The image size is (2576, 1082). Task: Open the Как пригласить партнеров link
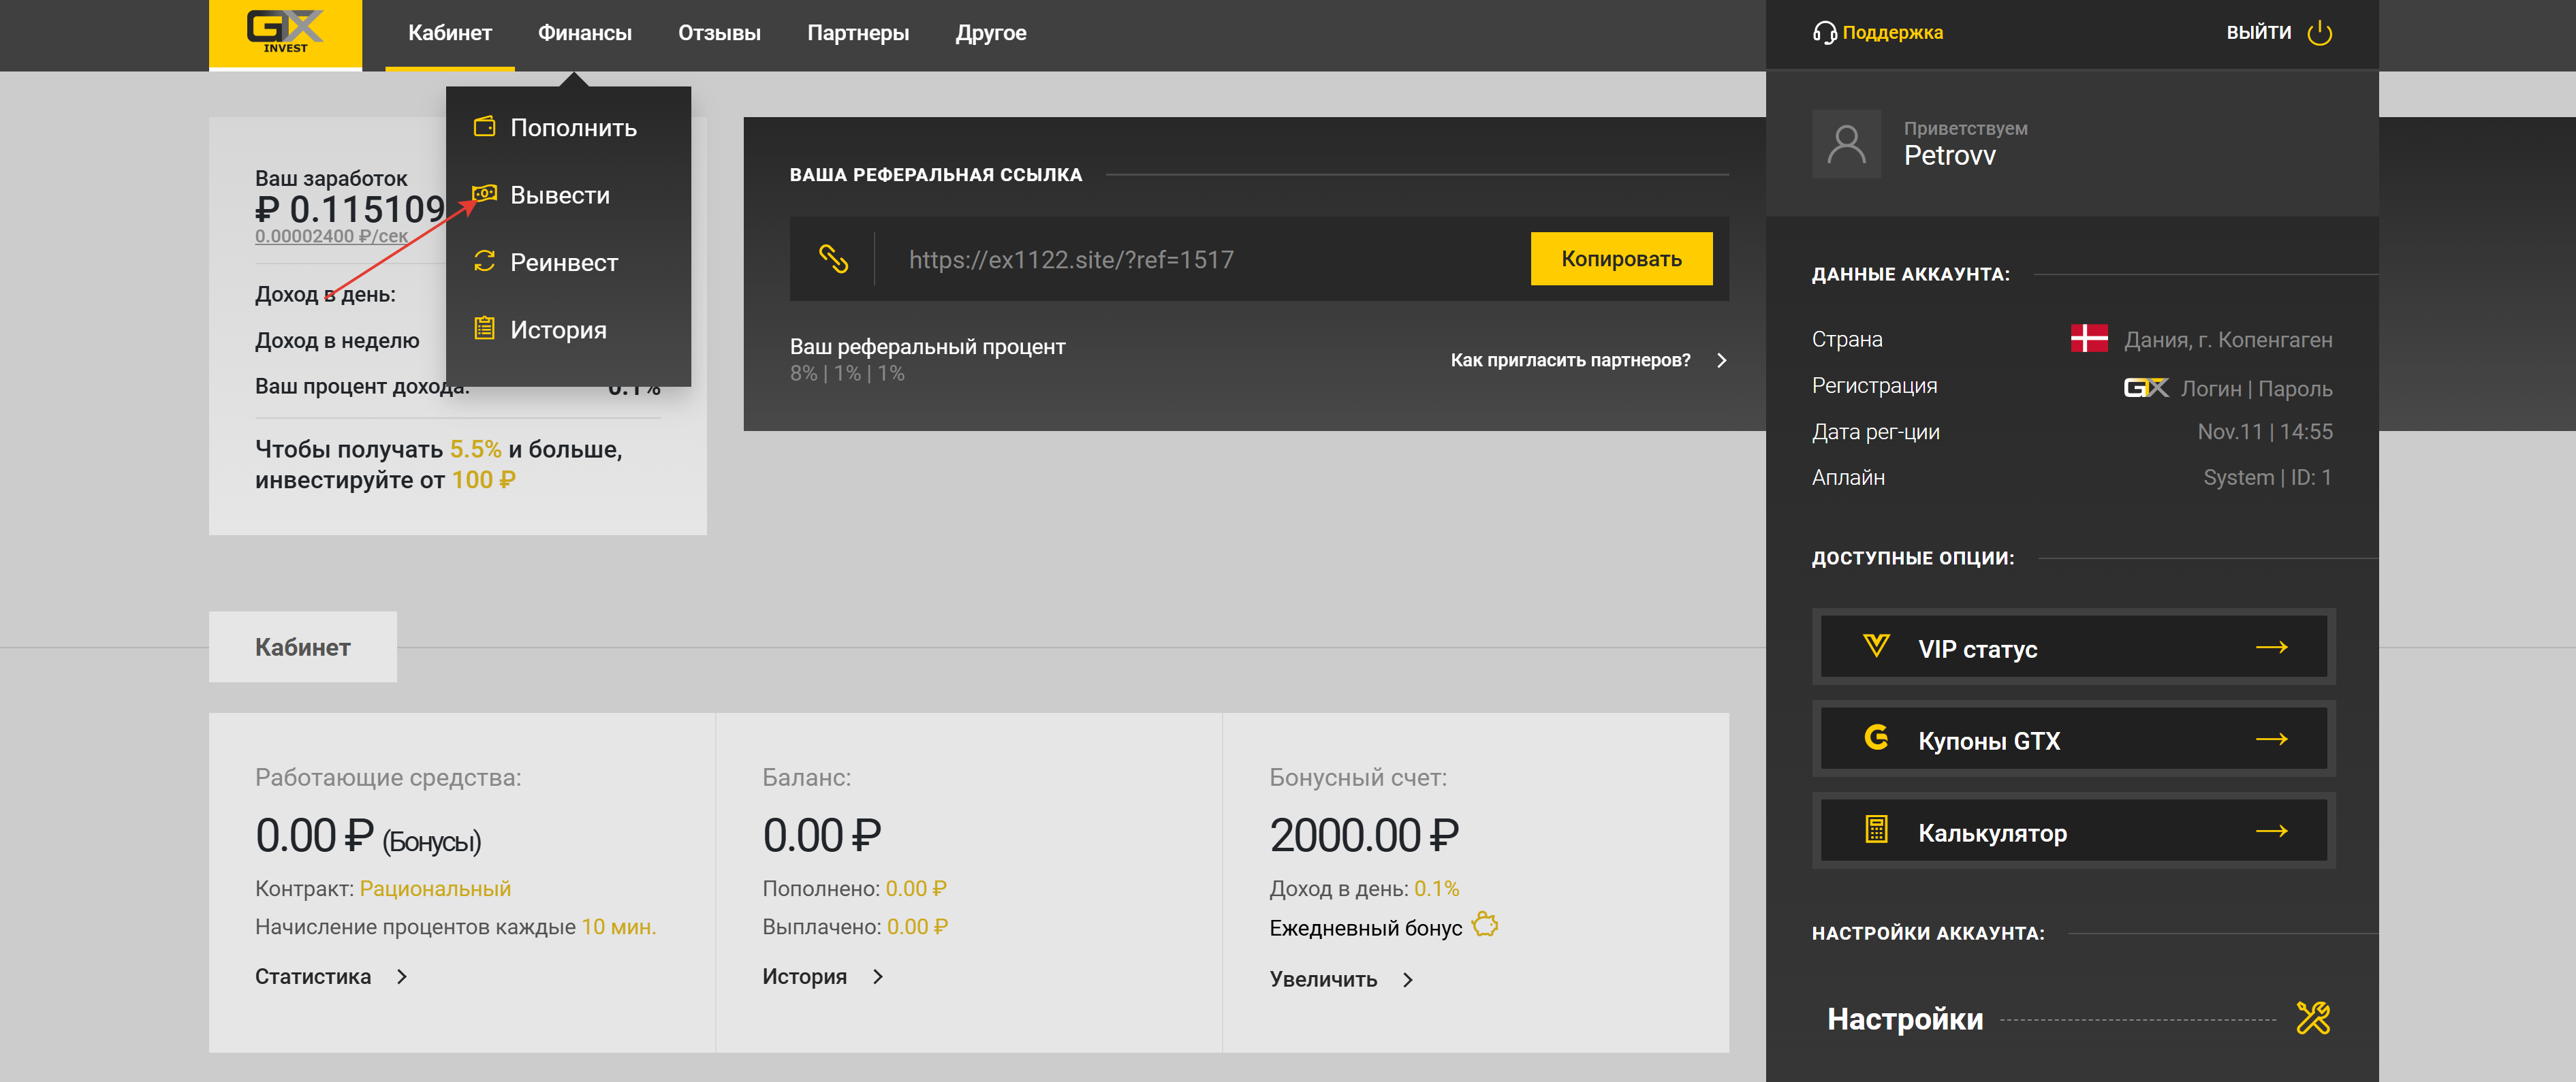(x=1570, y=360)
